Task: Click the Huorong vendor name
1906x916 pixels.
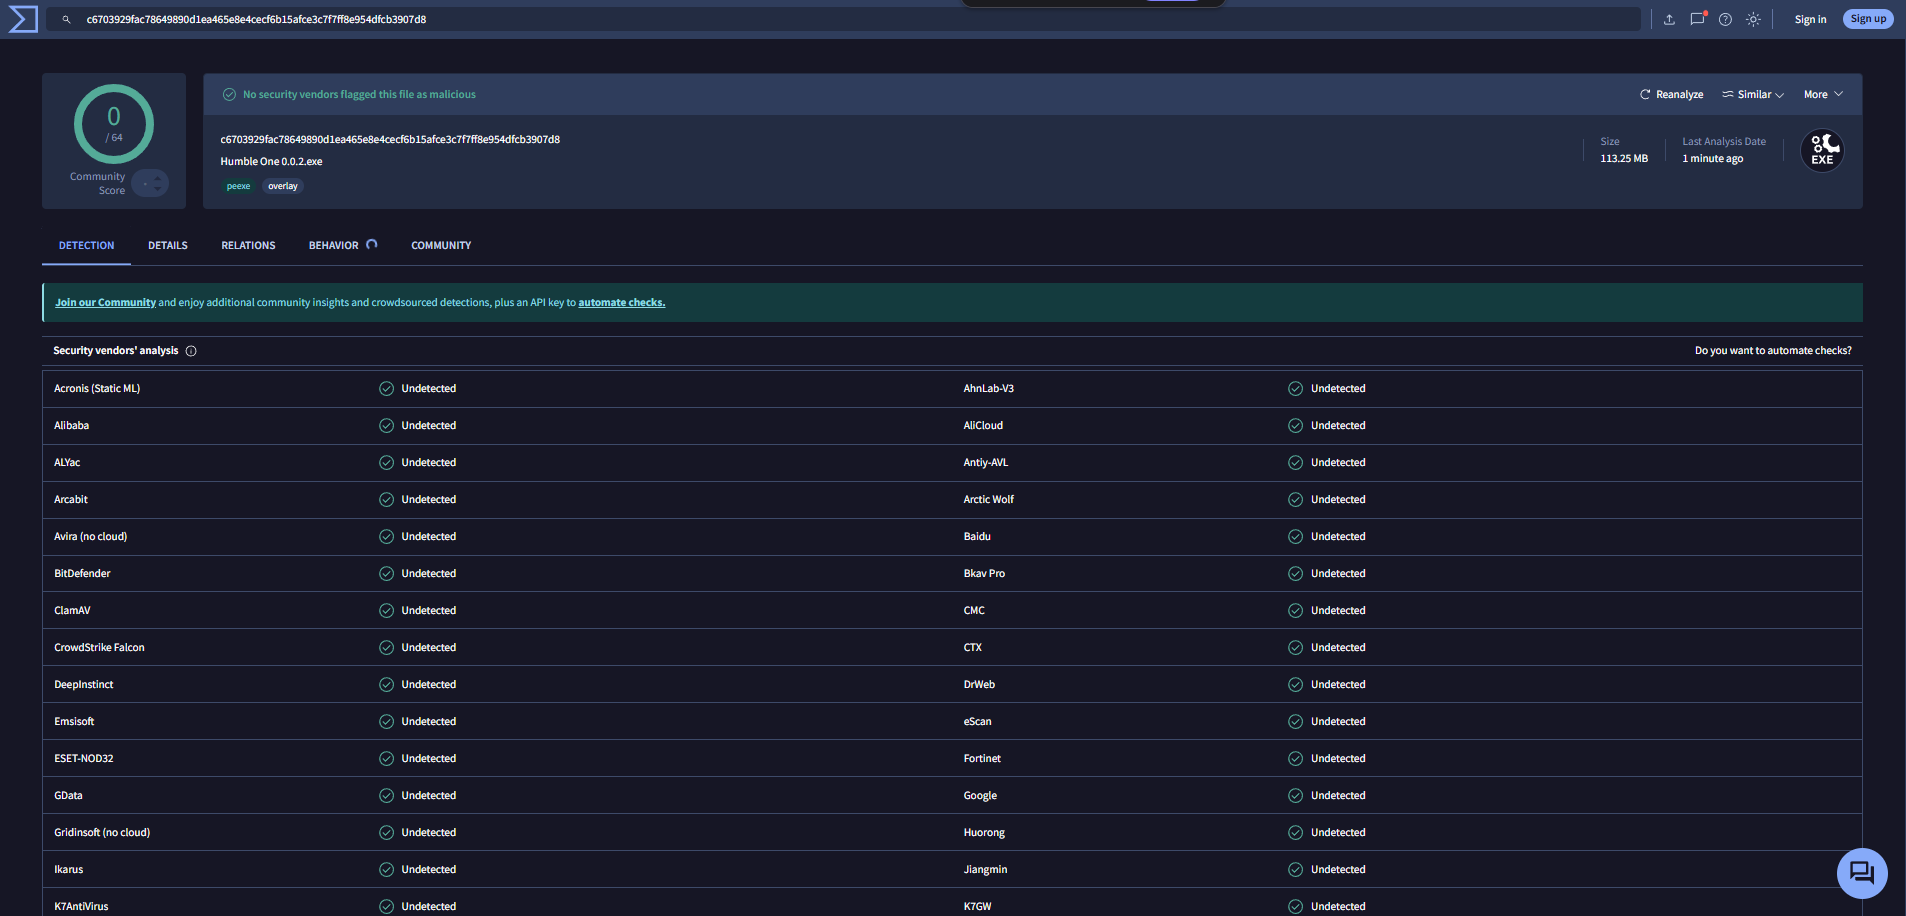Action: pyautogui.click(x=984, y=833)
